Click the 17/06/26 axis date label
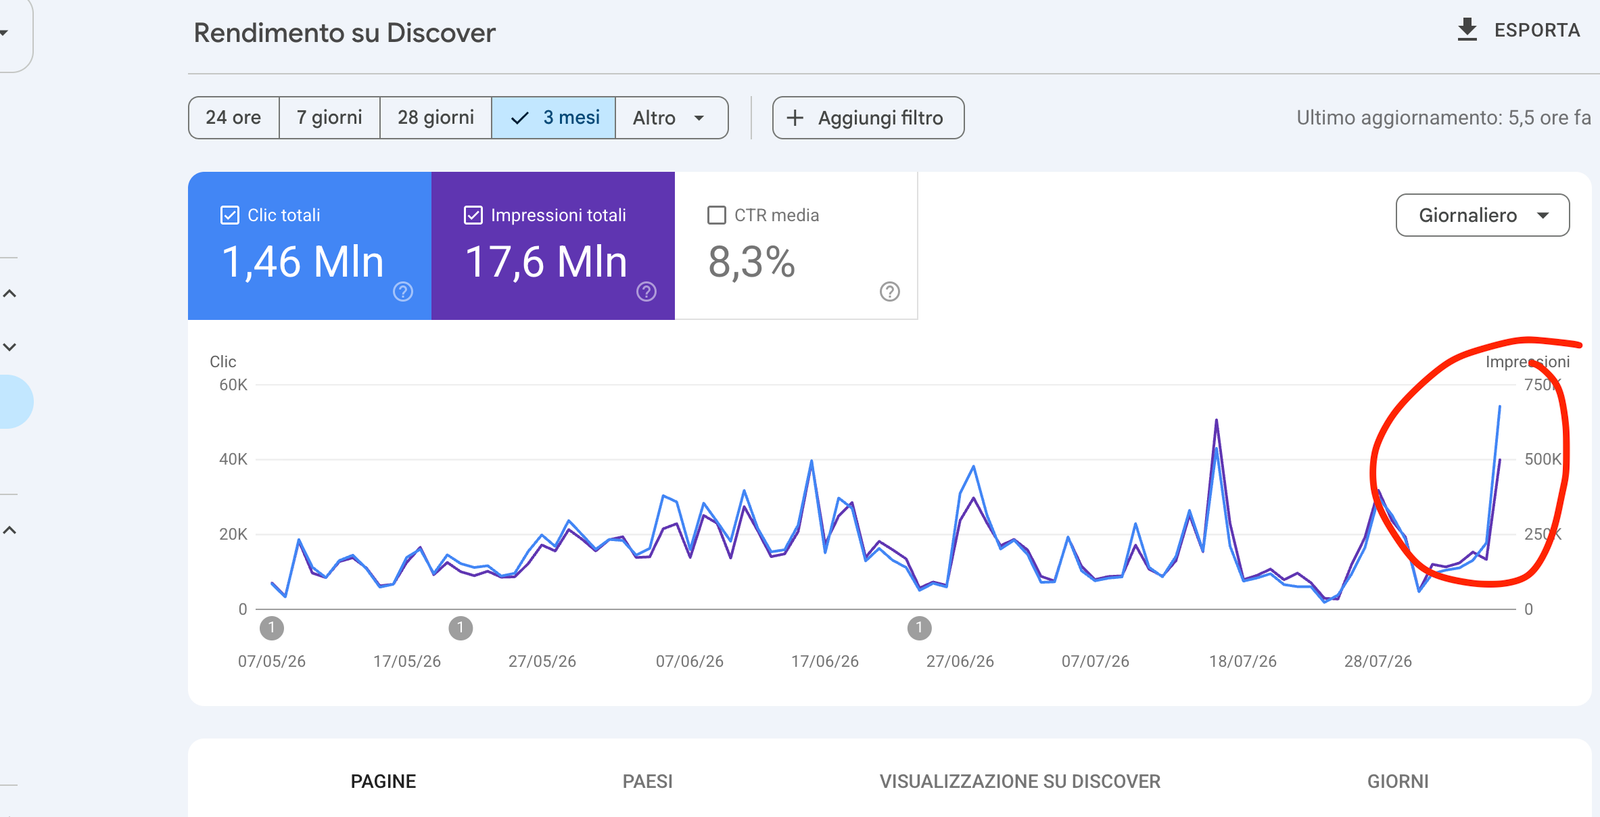This screenshot has height=817, width=1600. point(825,661)
